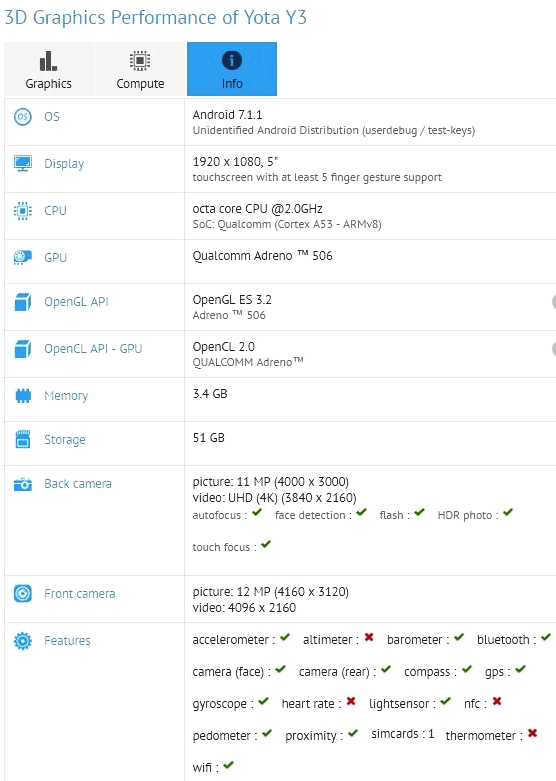556x781 pixels.
Task: Click picture: 11 MP (4000 x 3000) text
Action: coord(271,482)
